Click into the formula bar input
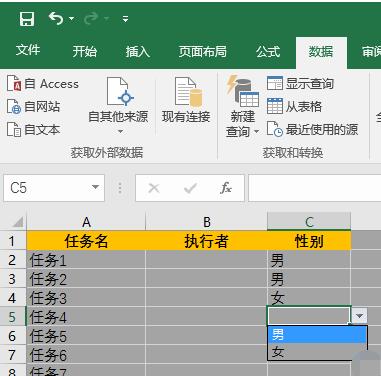The height and width of the screenshot is (376, 381). tap(315, 188)
